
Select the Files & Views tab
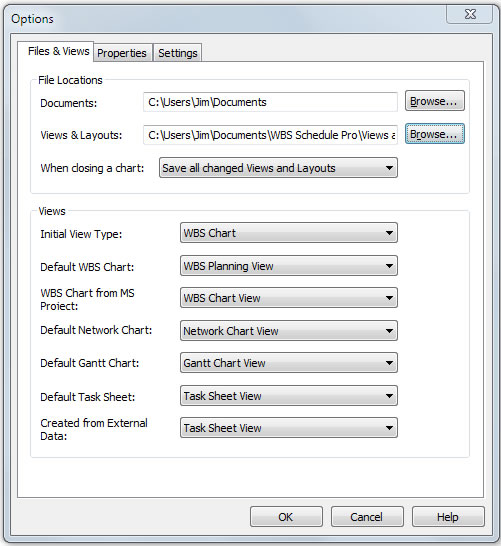click(58, 51)
